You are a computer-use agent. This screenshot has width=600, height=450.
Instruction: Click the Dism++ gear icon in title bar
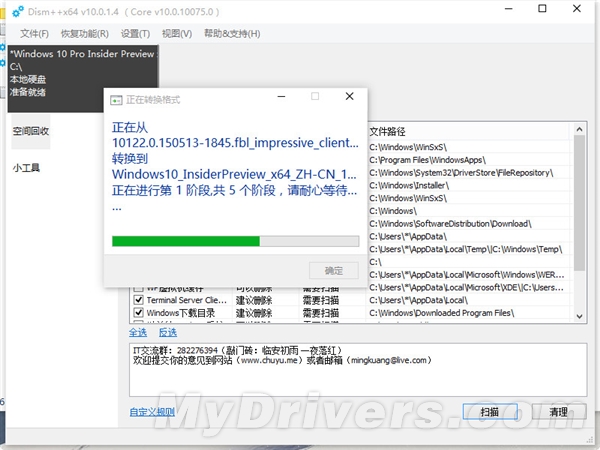18,12
